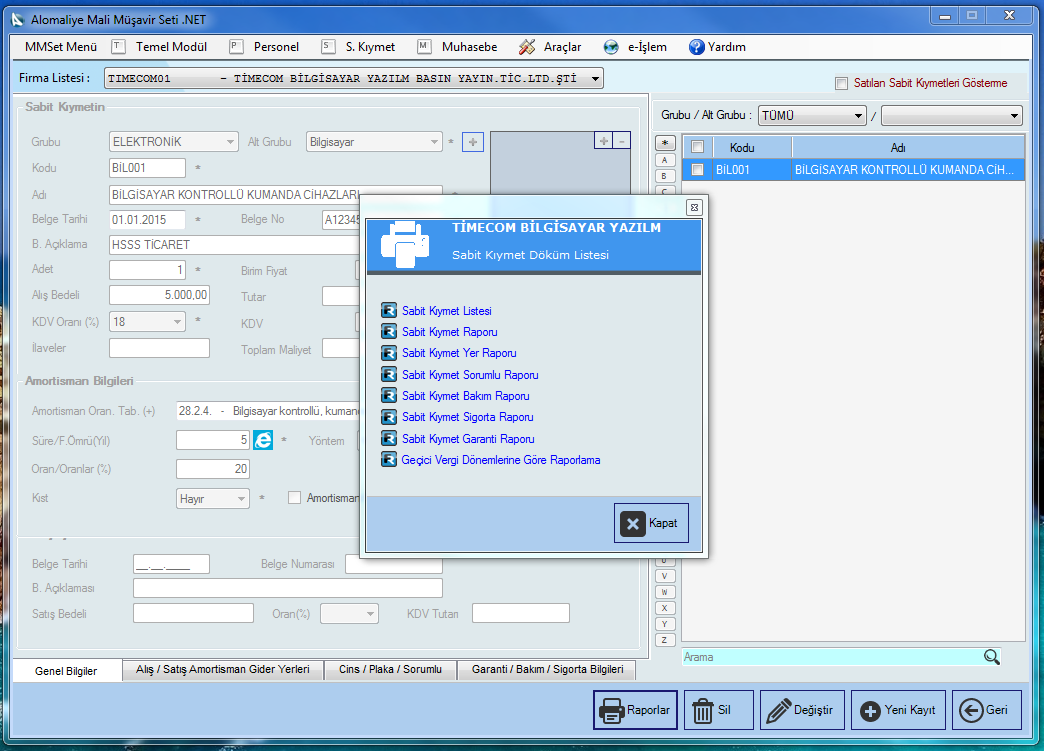Click the T icon for Temel Modül
The height and width of the screenshot is (751, 1044).
coord(118,46)
